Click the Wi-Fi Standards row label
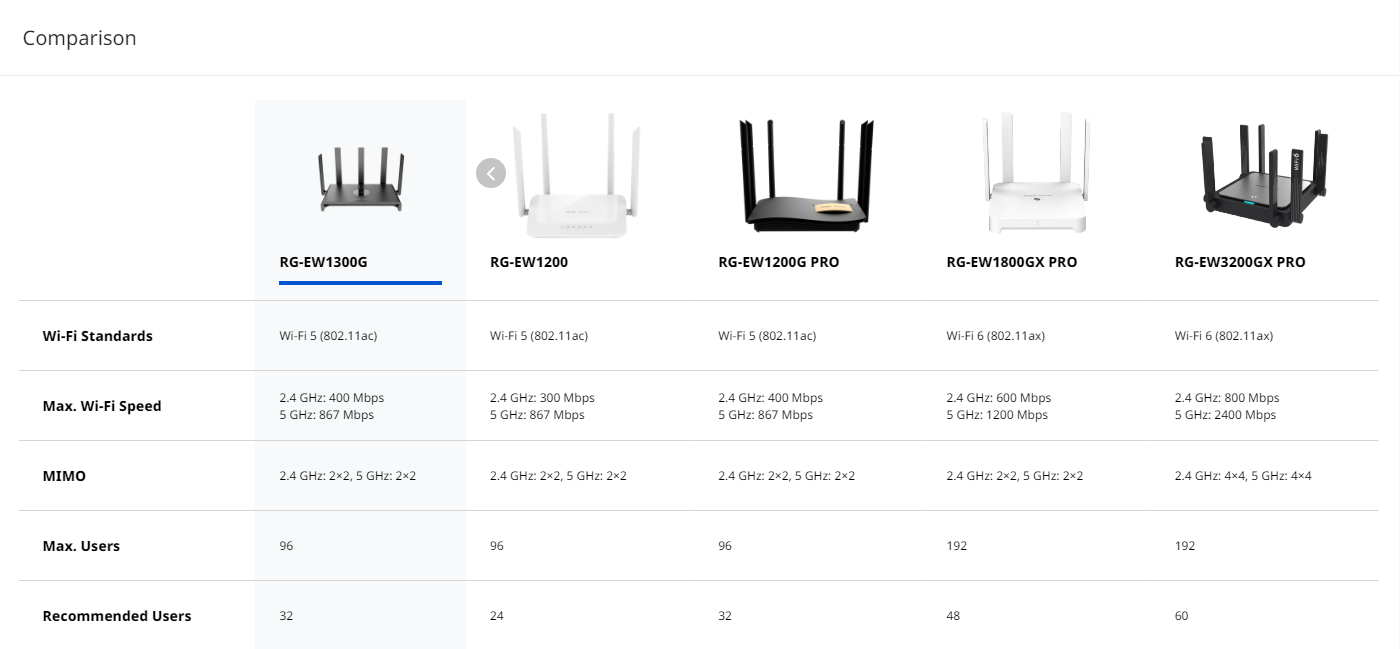The width and height of the screenshot is (1400, 649). [x=97, y=336]
